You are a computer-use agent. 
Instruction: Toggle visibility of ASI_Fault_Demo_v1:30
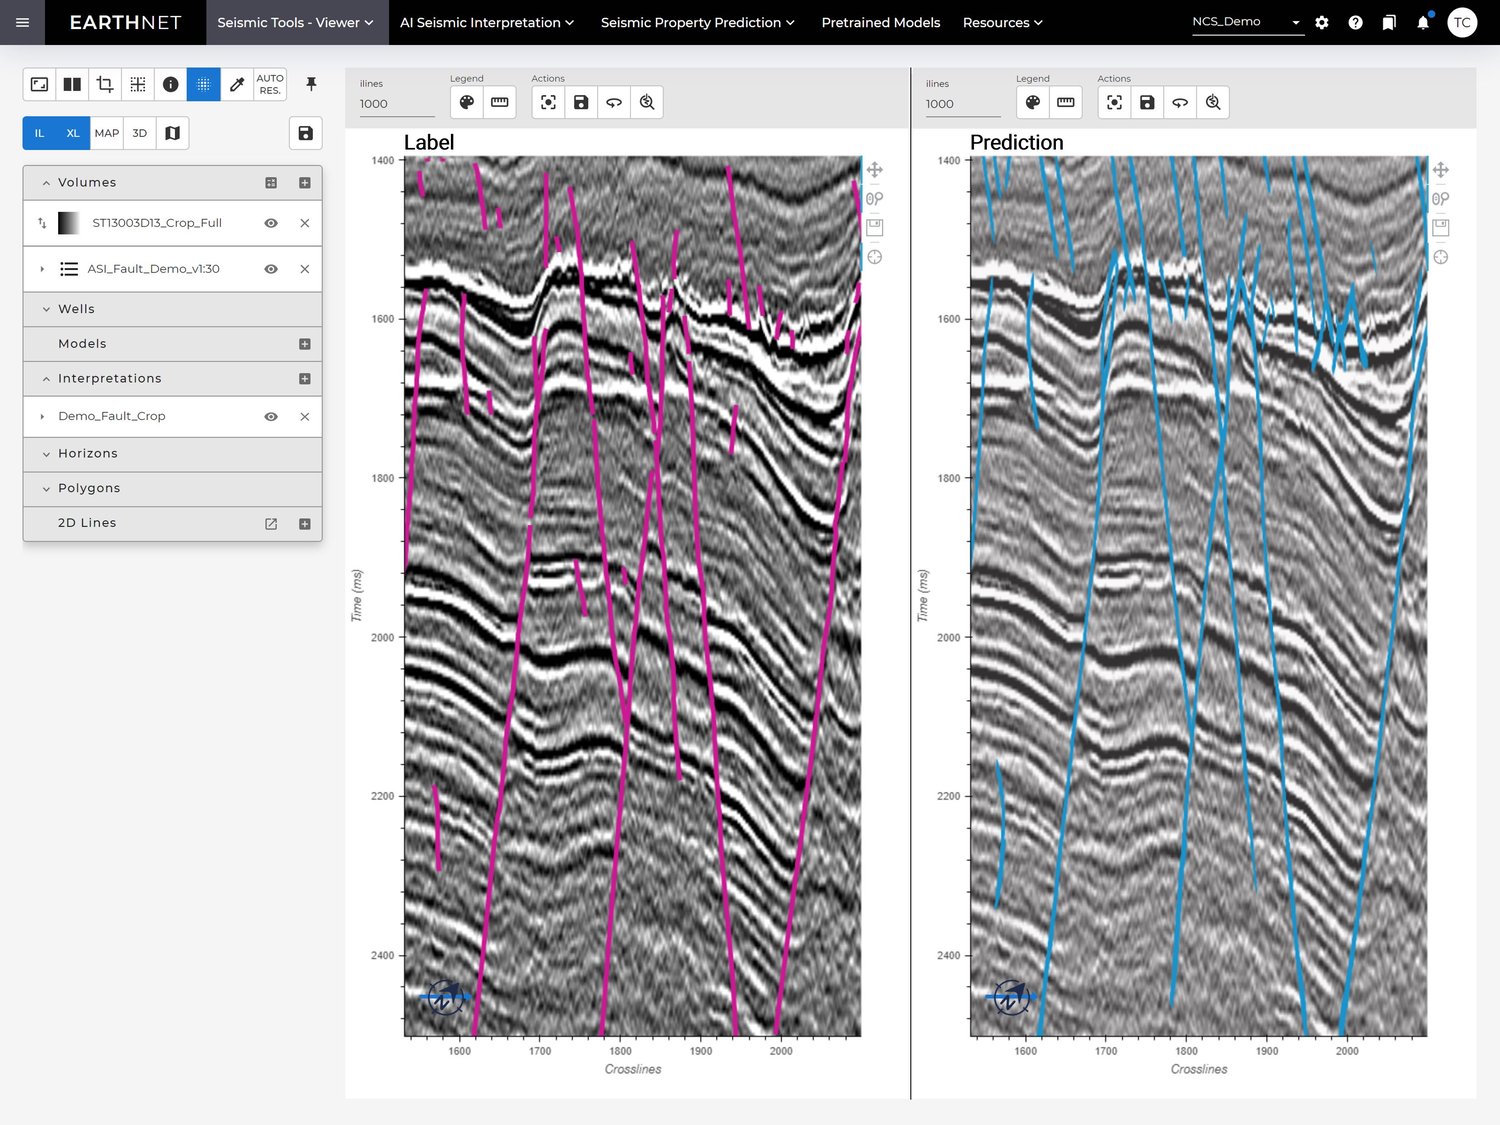[x=271, y=268]
